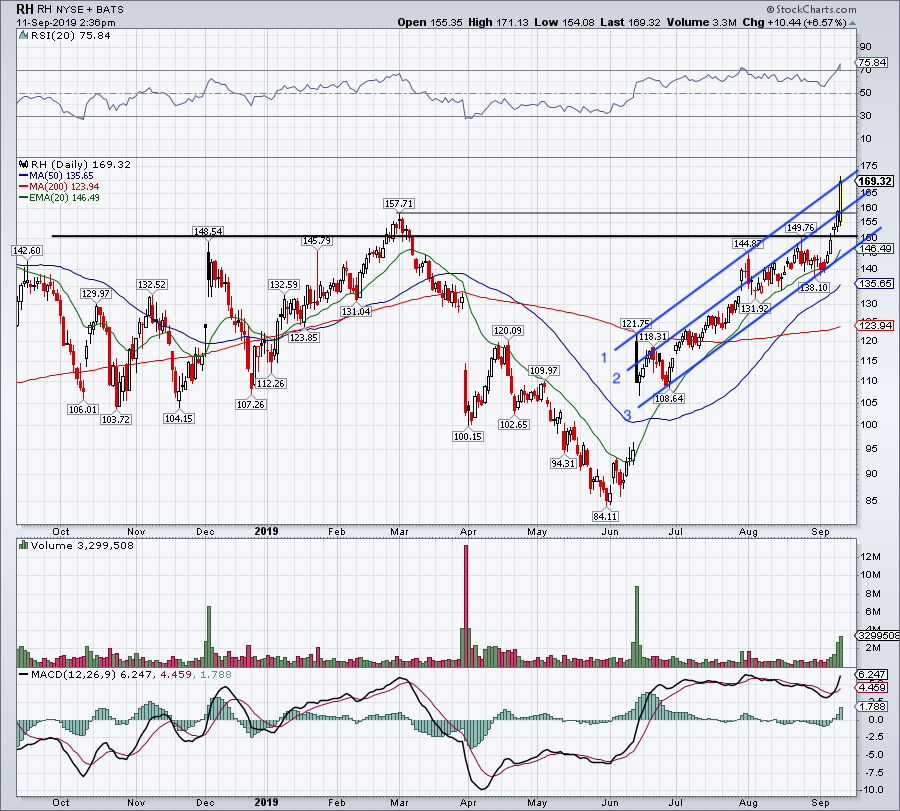Click the 'Volume 3,299,508' panel label

click(x=82, y=545)
